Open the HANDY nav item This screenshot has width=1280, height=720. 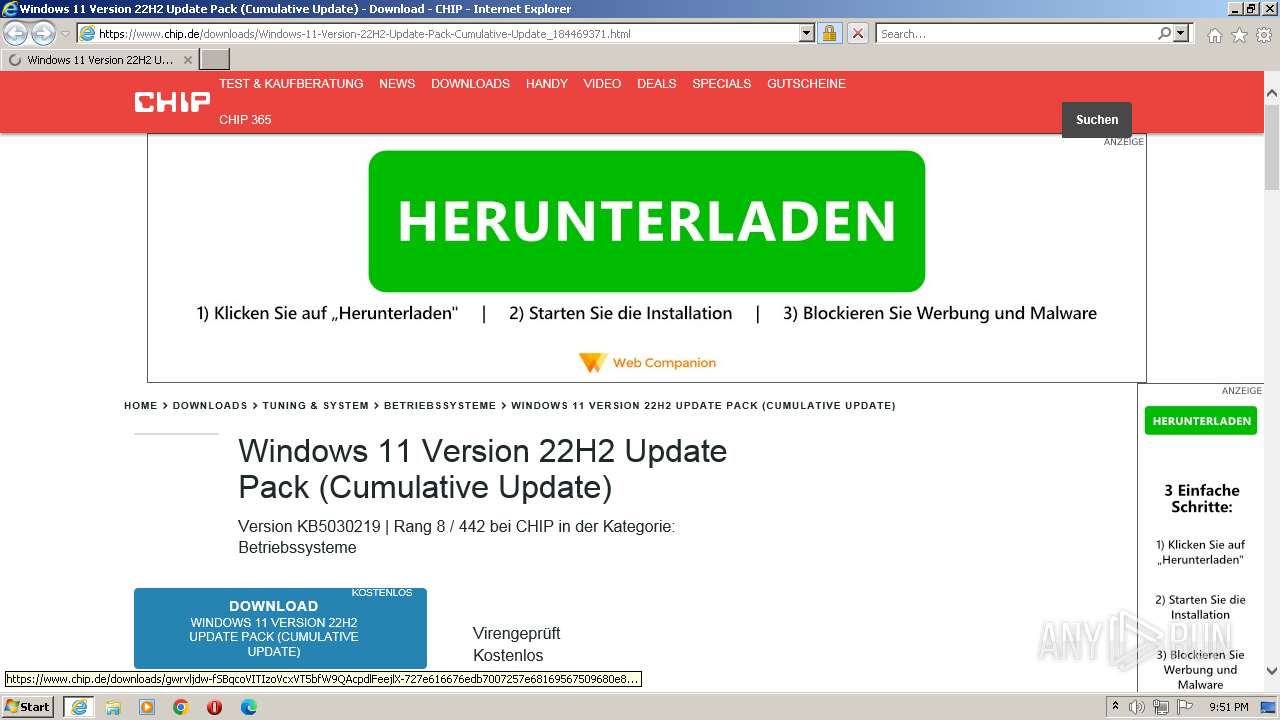(547, 83)
